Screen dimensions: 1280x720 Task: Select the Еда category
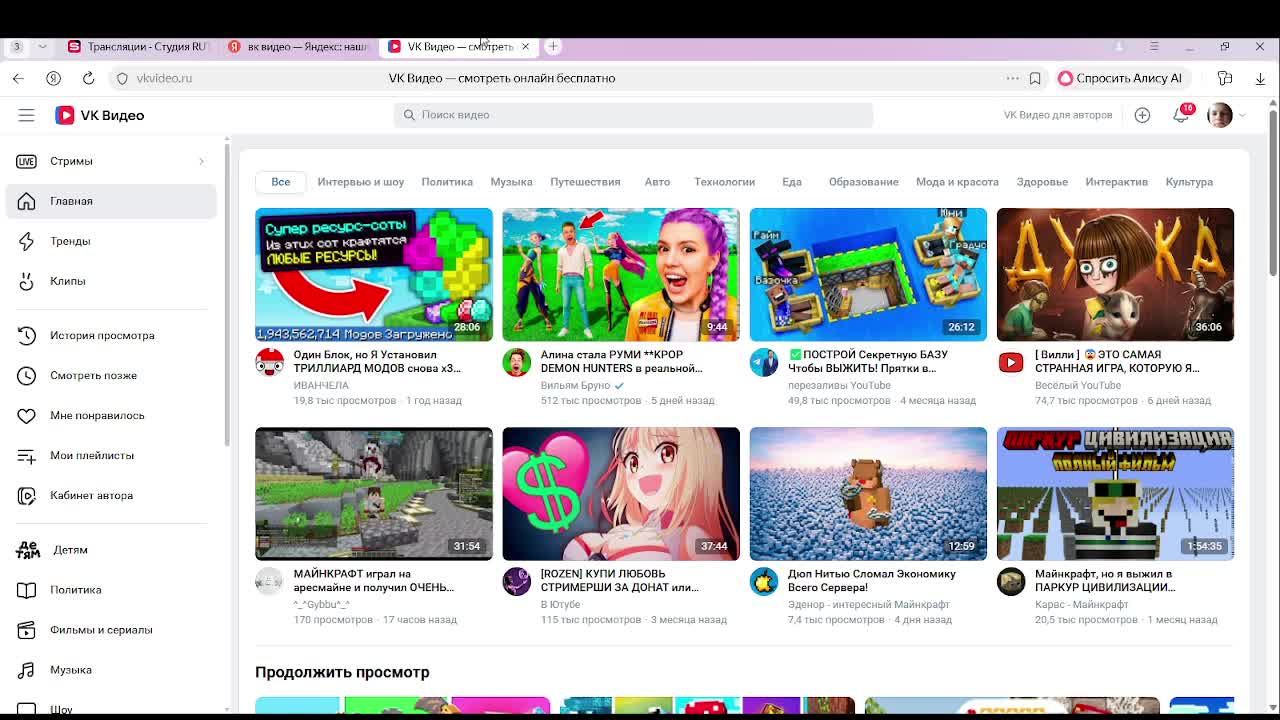click(792, 182)
